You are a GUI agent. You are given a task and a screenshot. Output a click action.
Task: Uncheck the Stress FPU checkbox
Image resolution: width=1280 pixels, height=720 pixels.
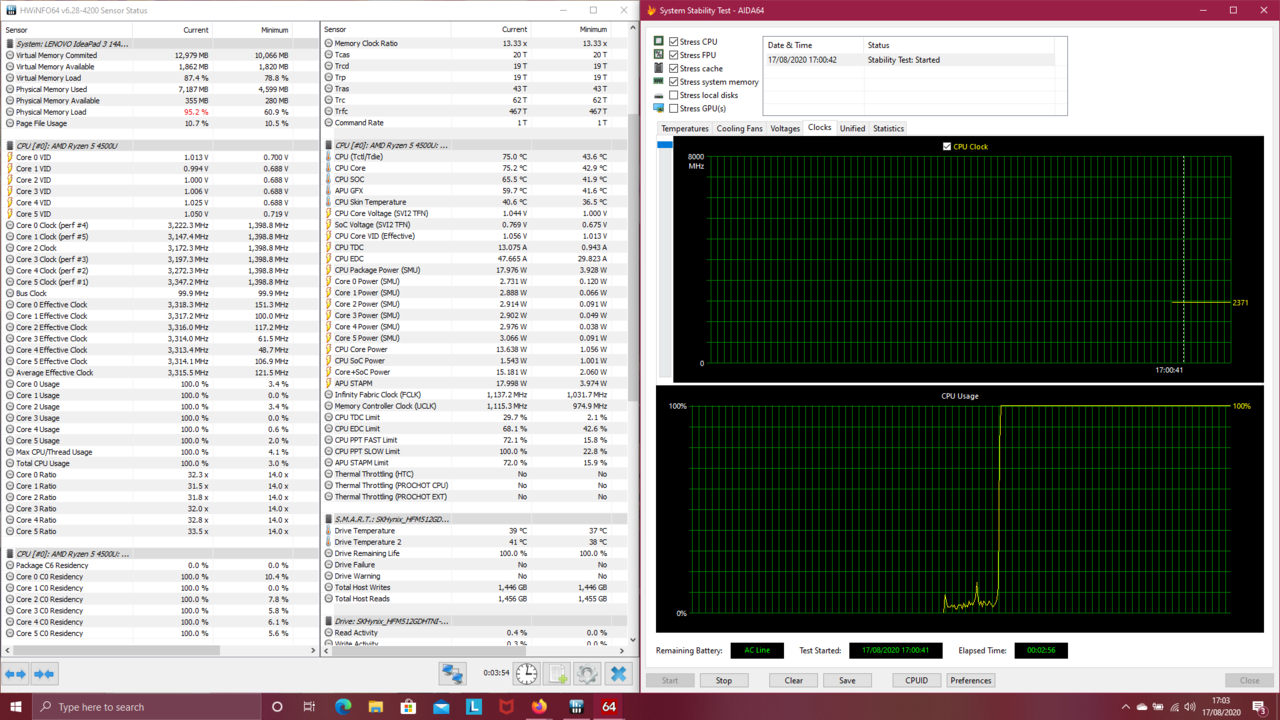pos(673,55)
